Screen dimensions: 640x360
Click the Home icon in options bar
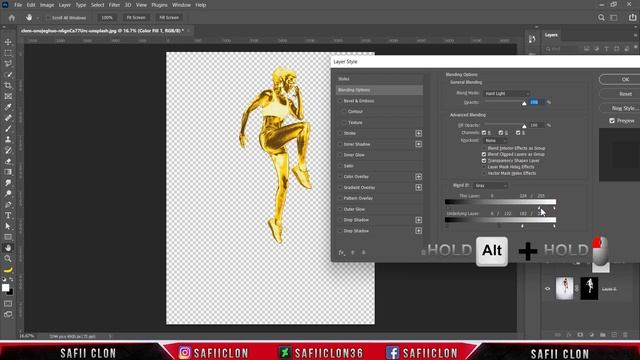[x=12, y=18]
